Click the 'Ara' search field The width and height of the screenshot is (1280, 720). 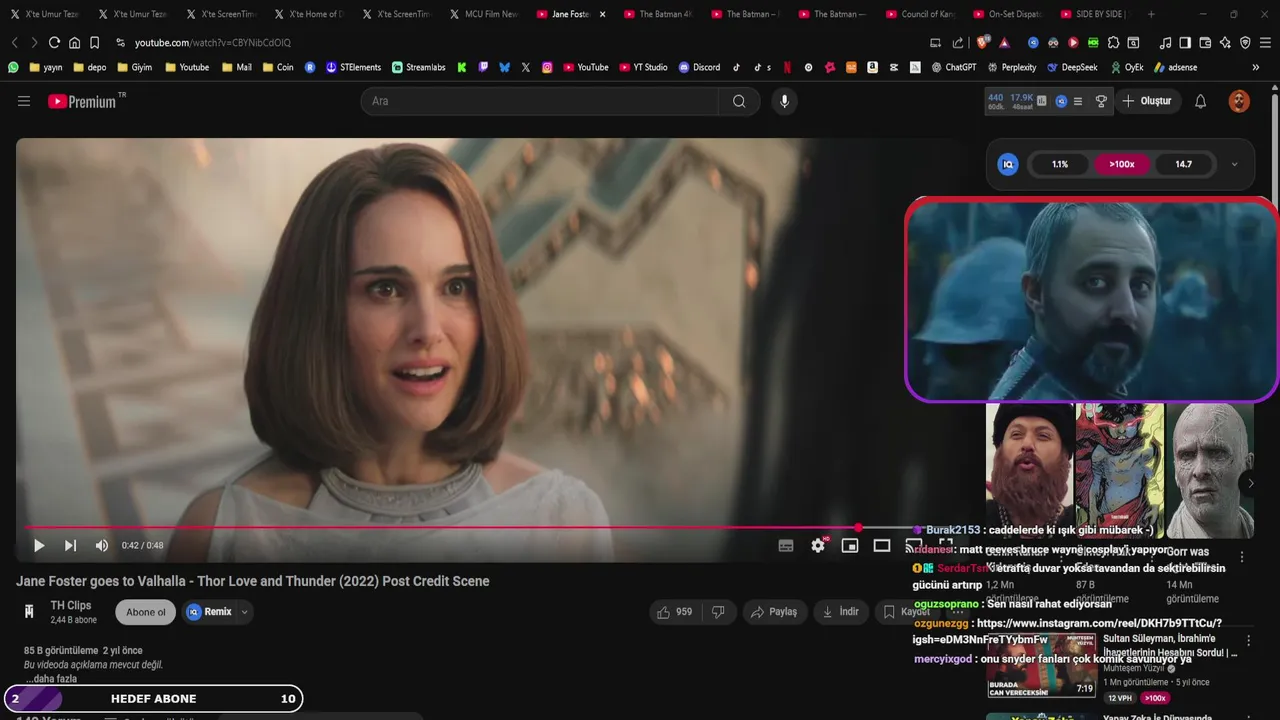[x=540, y=101]
